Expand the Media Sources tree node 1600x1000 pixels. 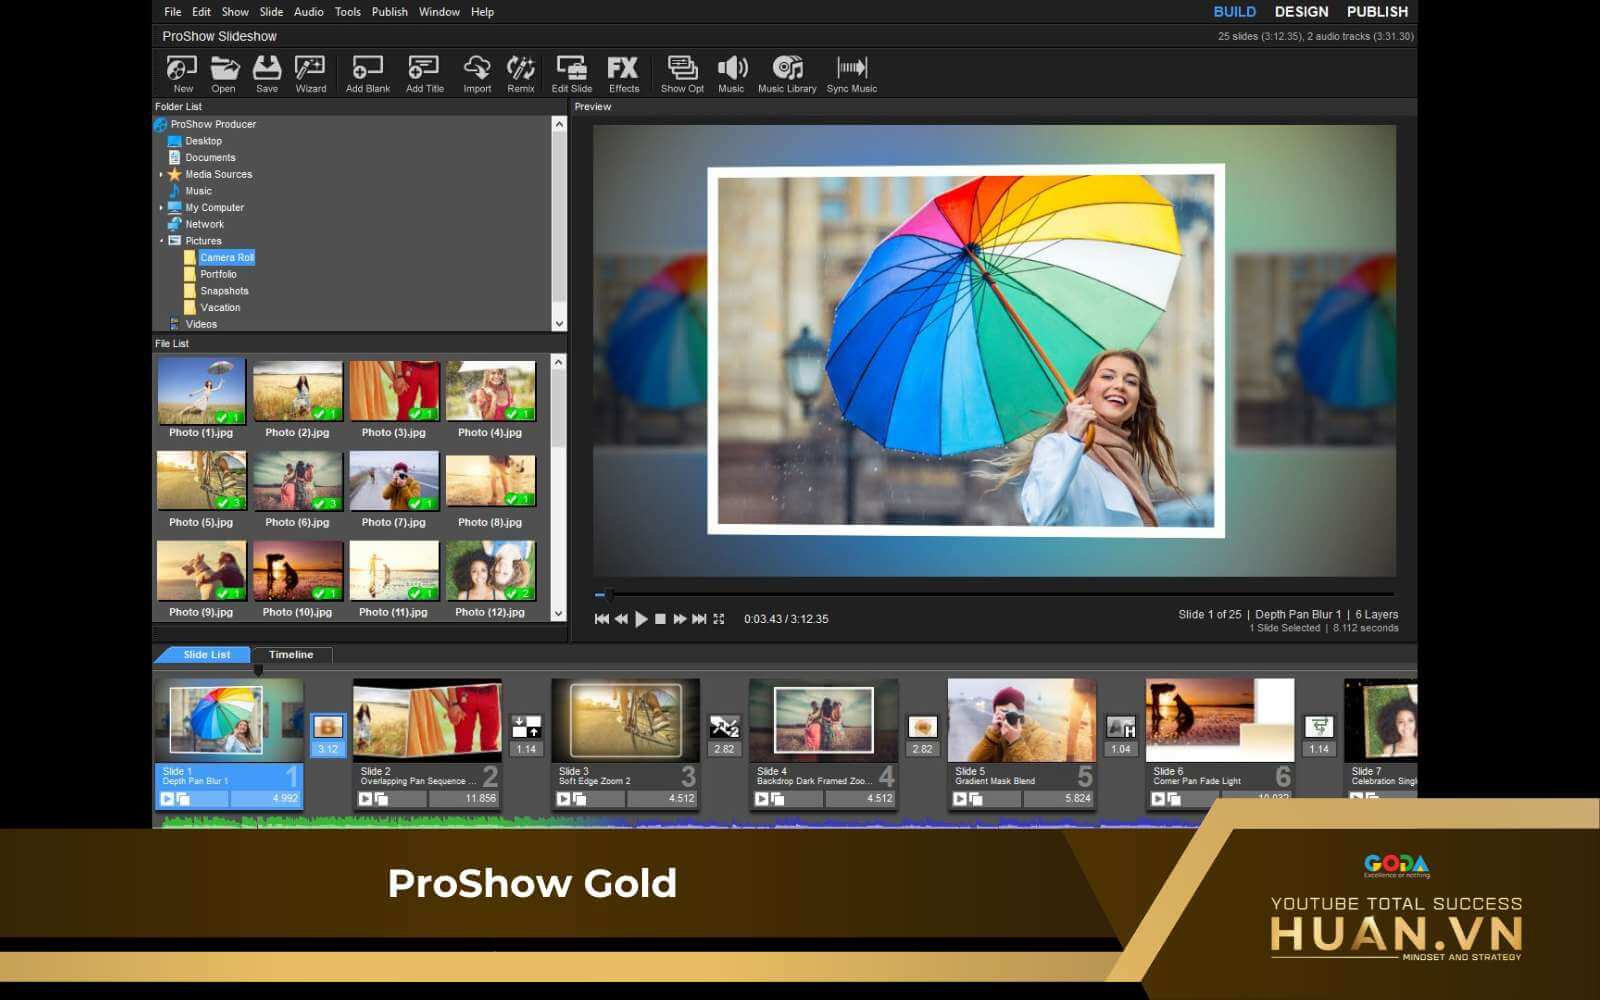[161, 175]
